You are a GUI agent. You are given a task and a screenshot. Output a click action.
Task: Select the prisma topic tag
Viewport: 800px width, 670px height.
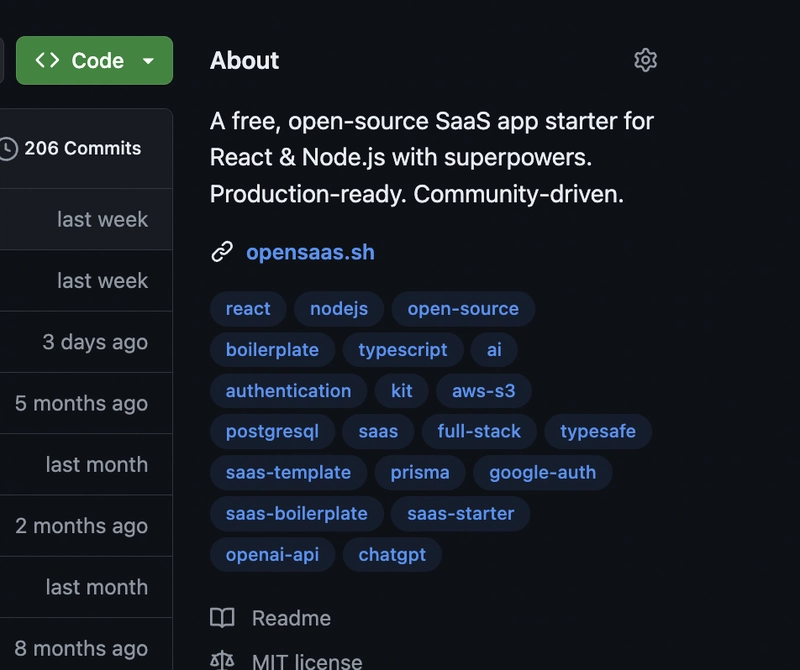(x=420, y=473)
